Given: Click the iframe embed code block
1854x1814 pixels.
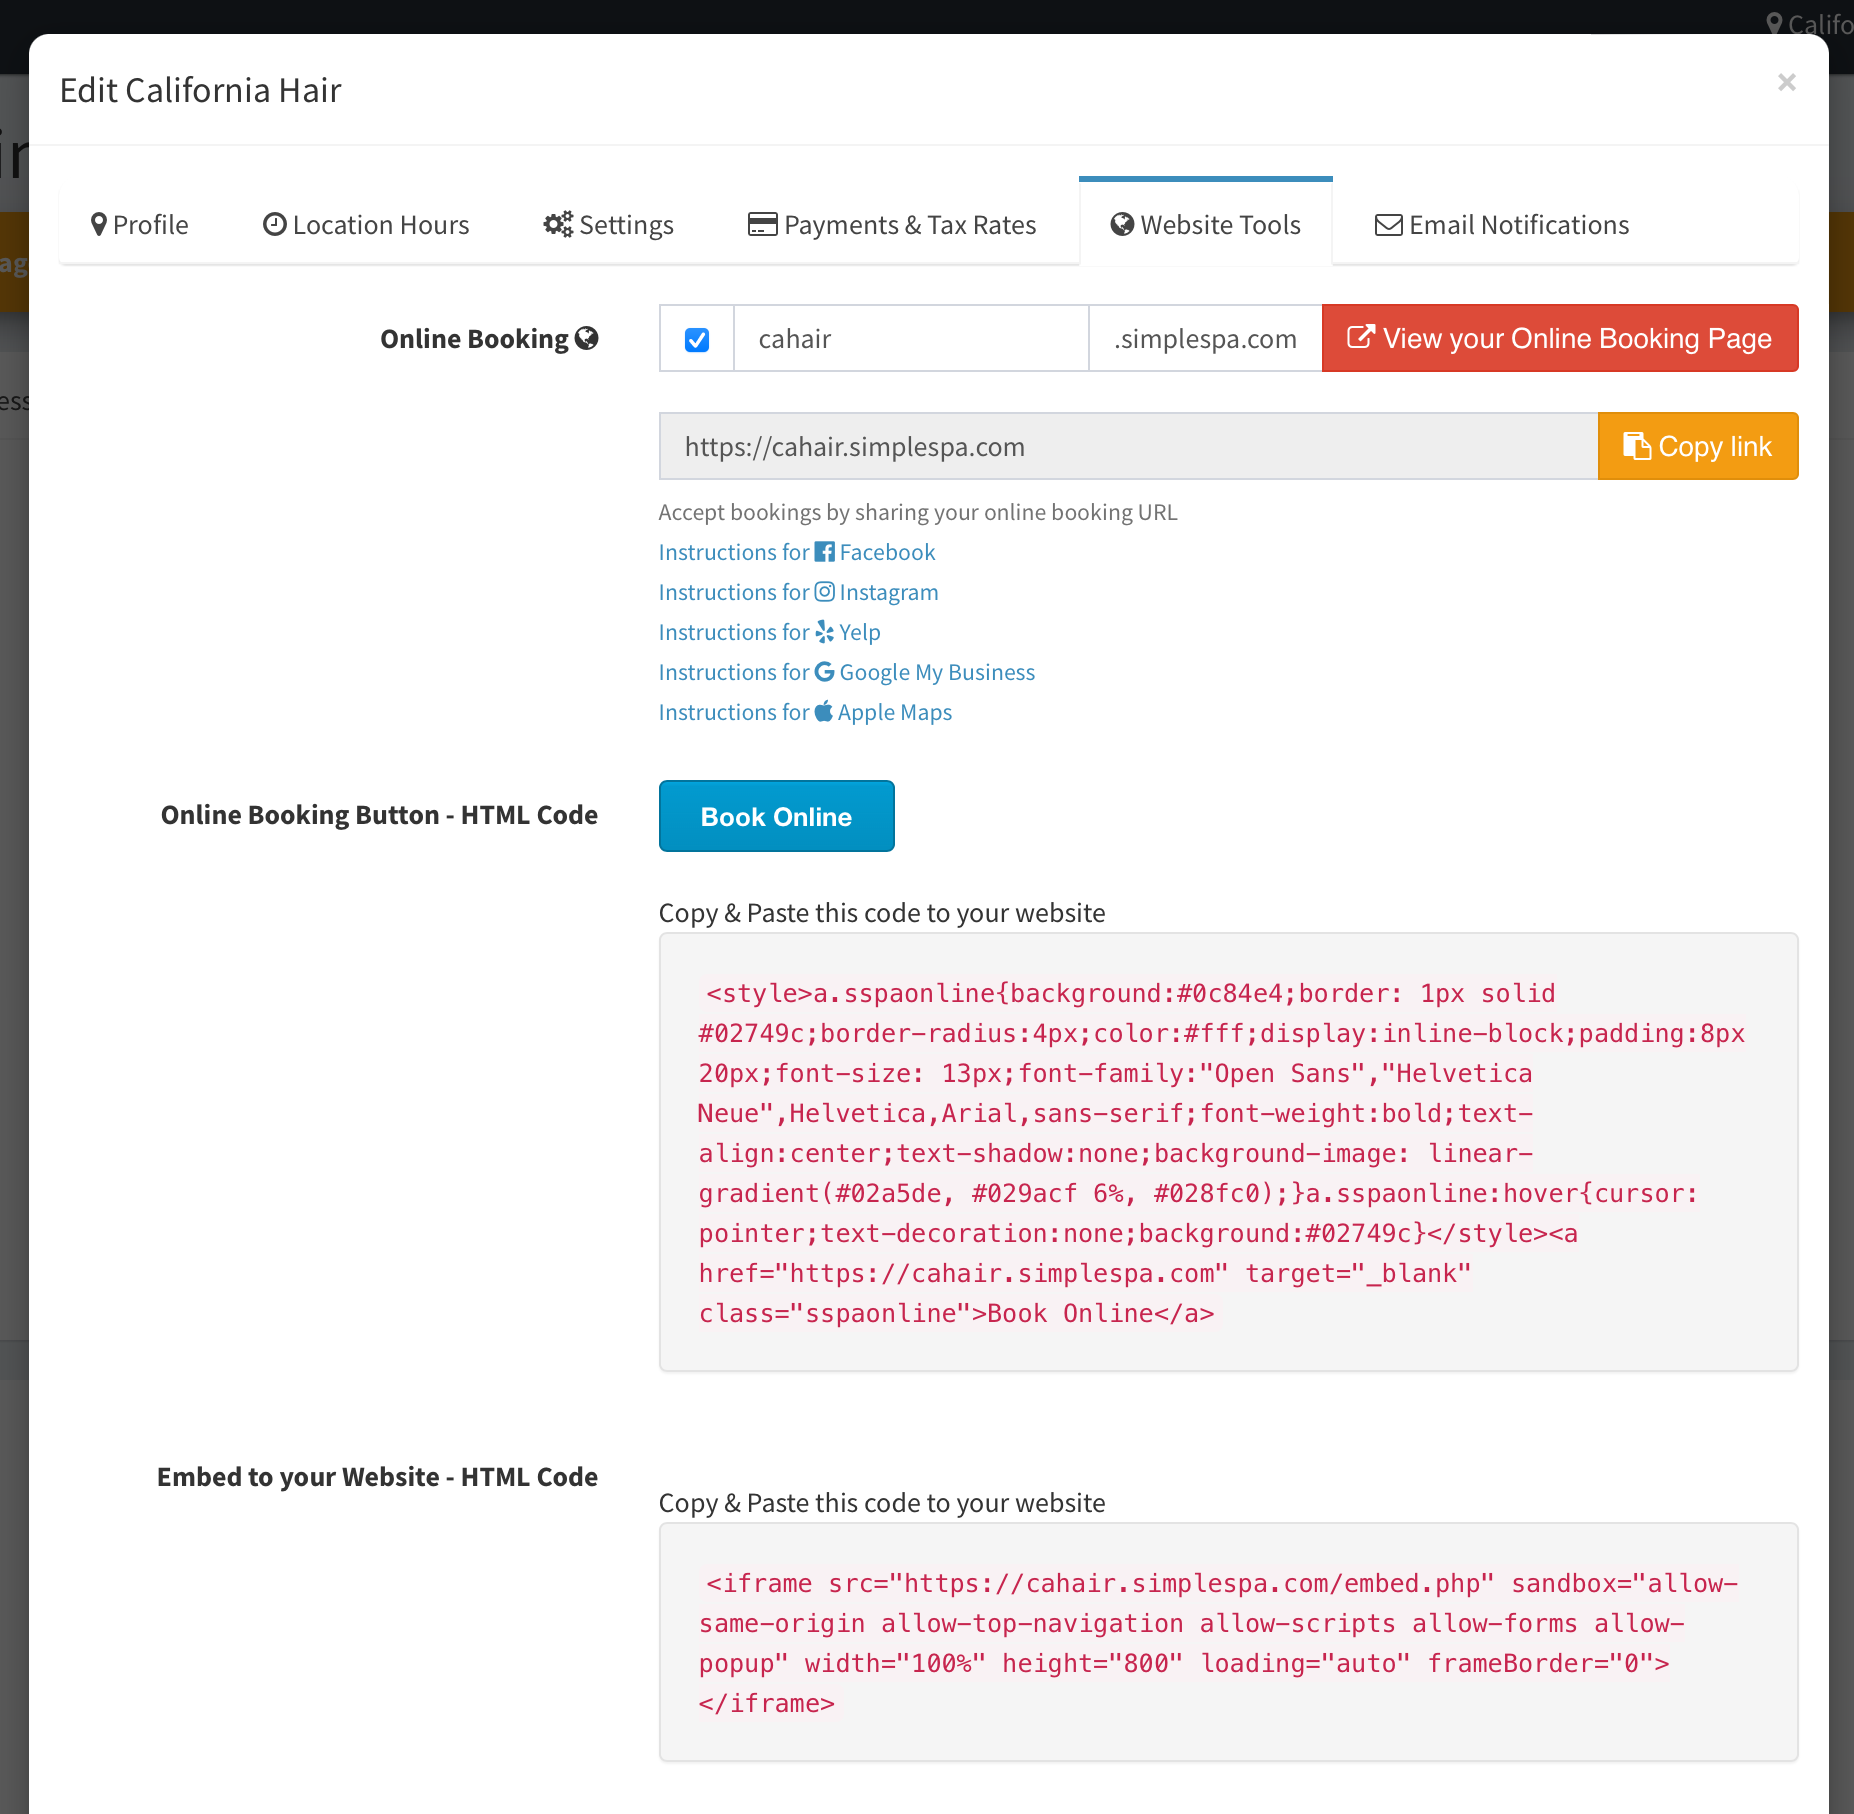Looking at the screenshot, I should [1227, 1642].
